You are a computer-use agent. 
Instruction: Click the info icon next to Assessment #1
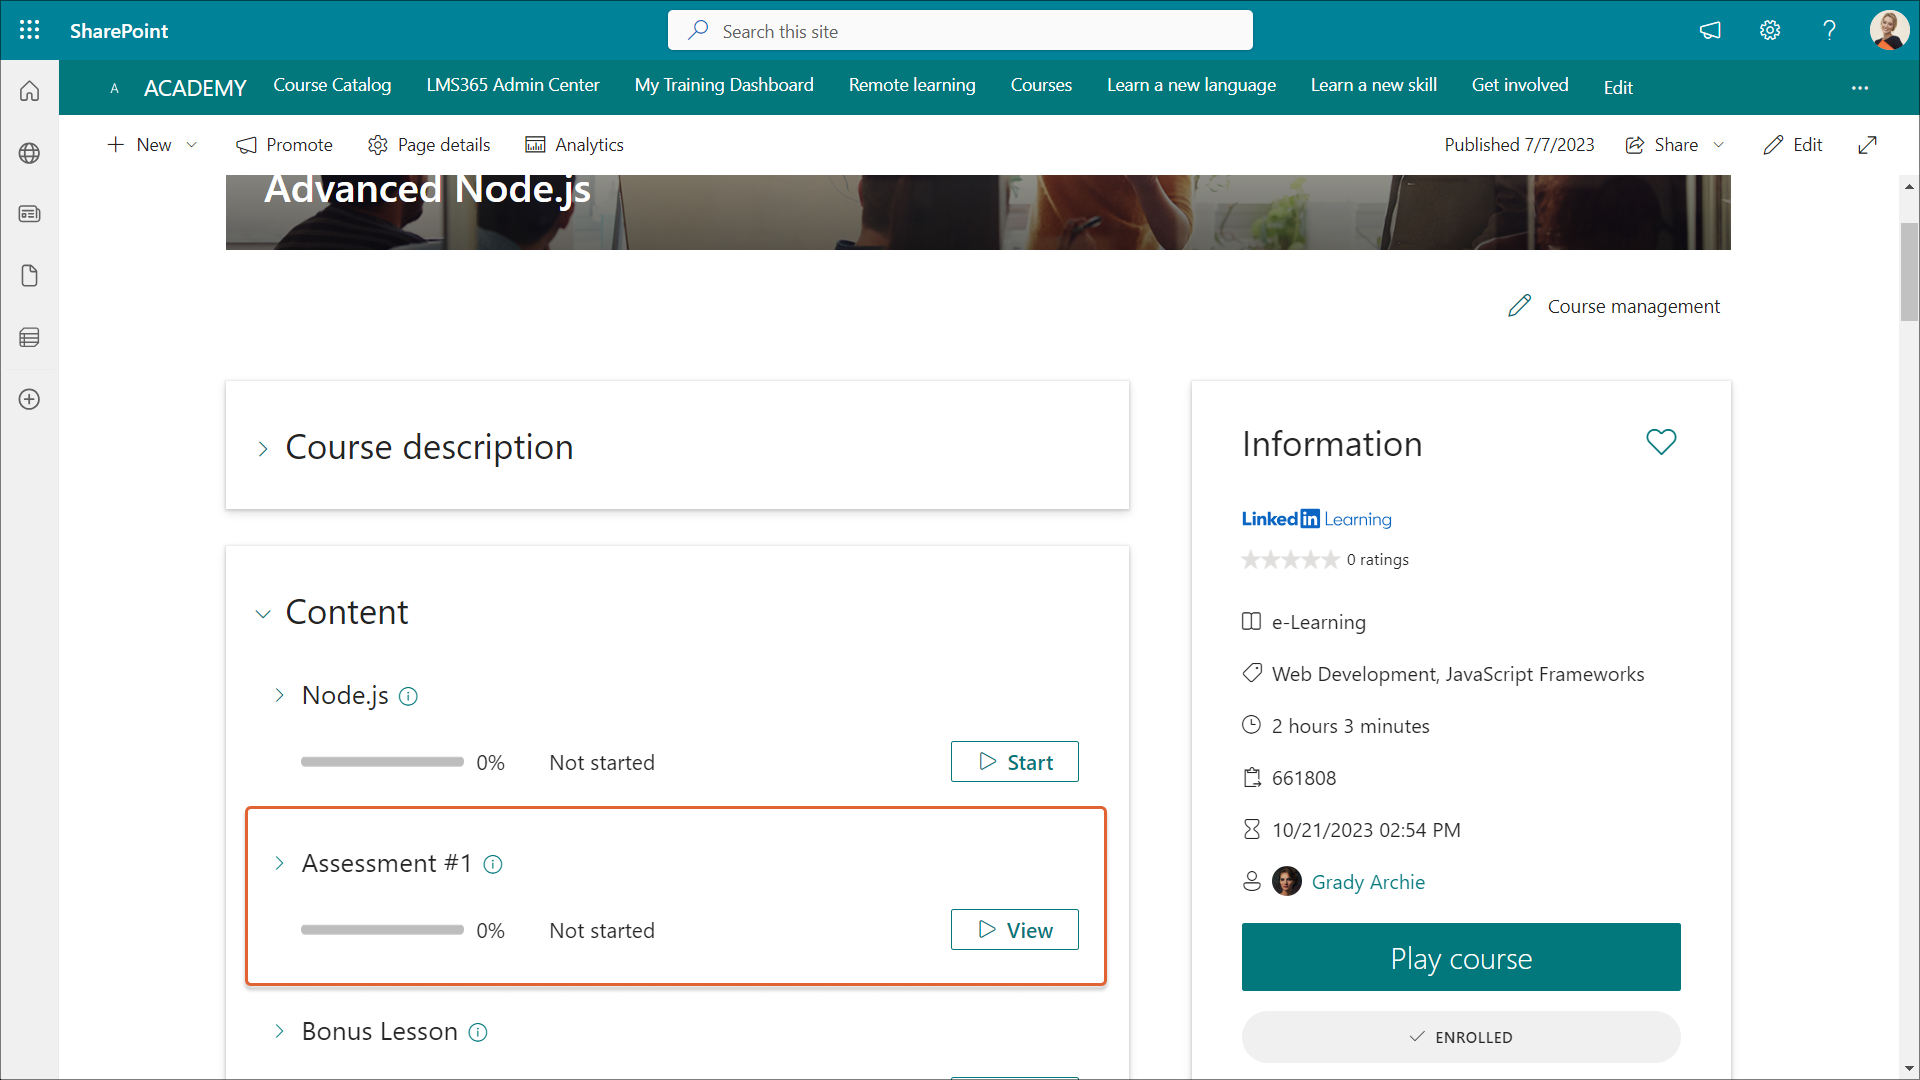tap(493, 865)
